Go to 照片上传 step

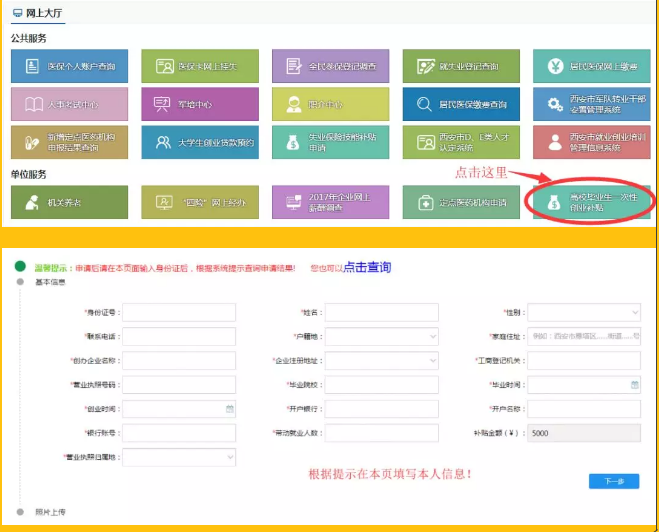tap(50, 512)
